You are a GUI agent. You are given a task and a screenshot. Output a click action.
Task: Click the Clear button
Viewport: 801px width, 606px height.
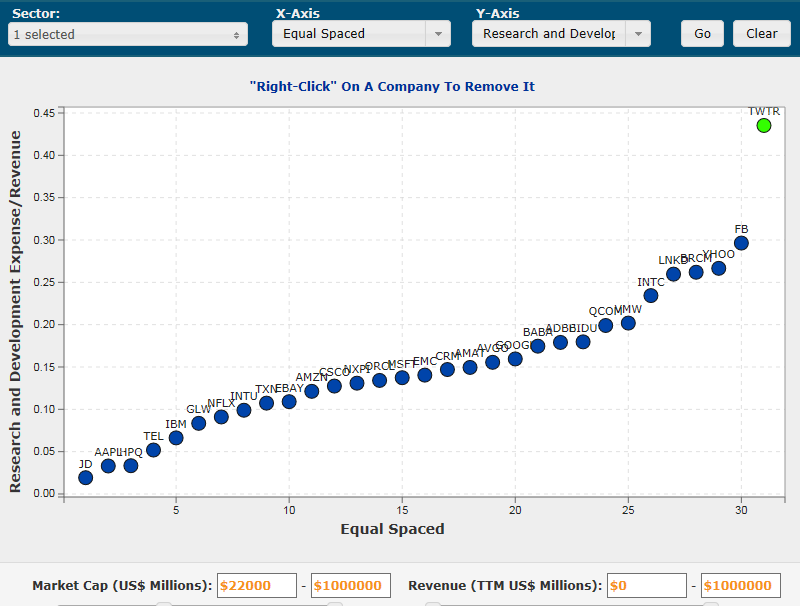point(762,34)
